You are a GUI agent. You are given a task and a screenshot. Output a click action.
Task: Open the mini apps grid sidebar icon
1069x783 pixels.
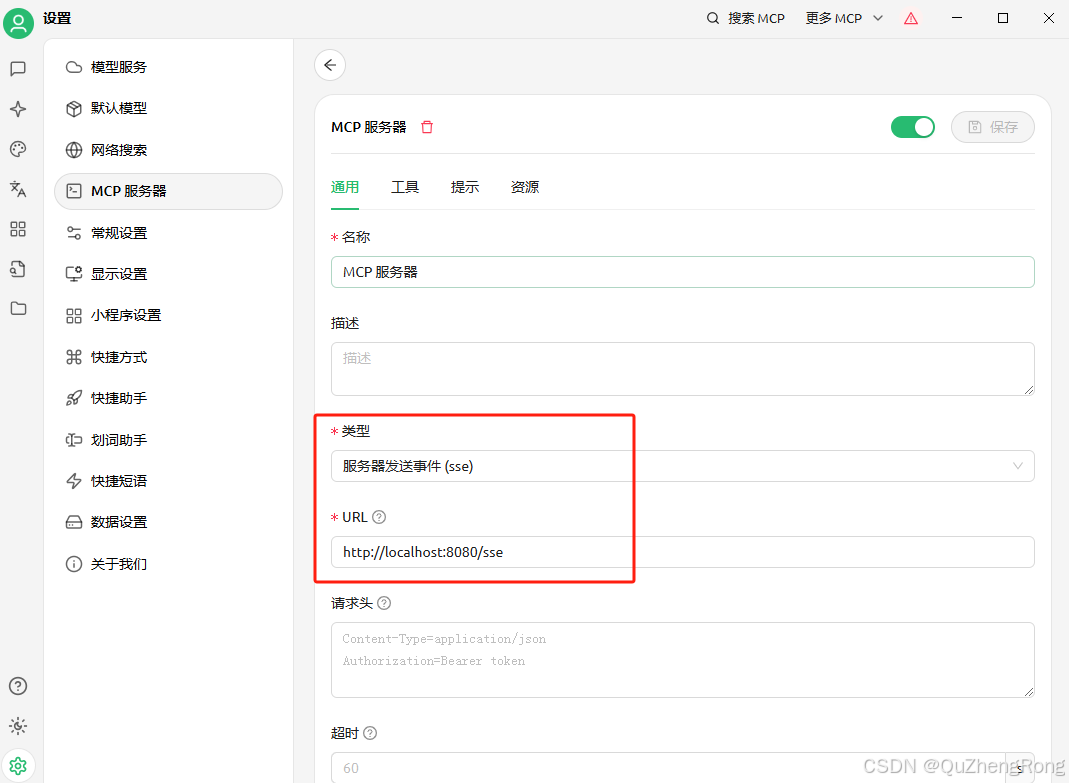pyautogui.click(x=18, y=229)
